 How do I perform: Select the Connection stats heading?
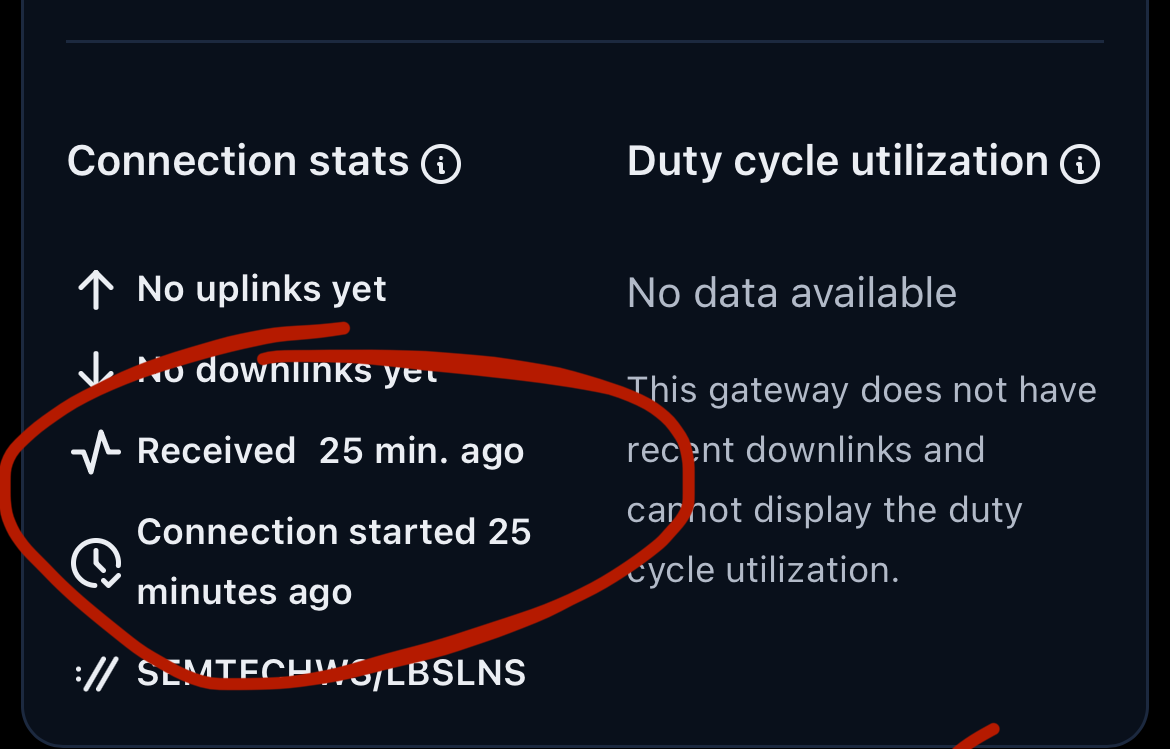238,161
